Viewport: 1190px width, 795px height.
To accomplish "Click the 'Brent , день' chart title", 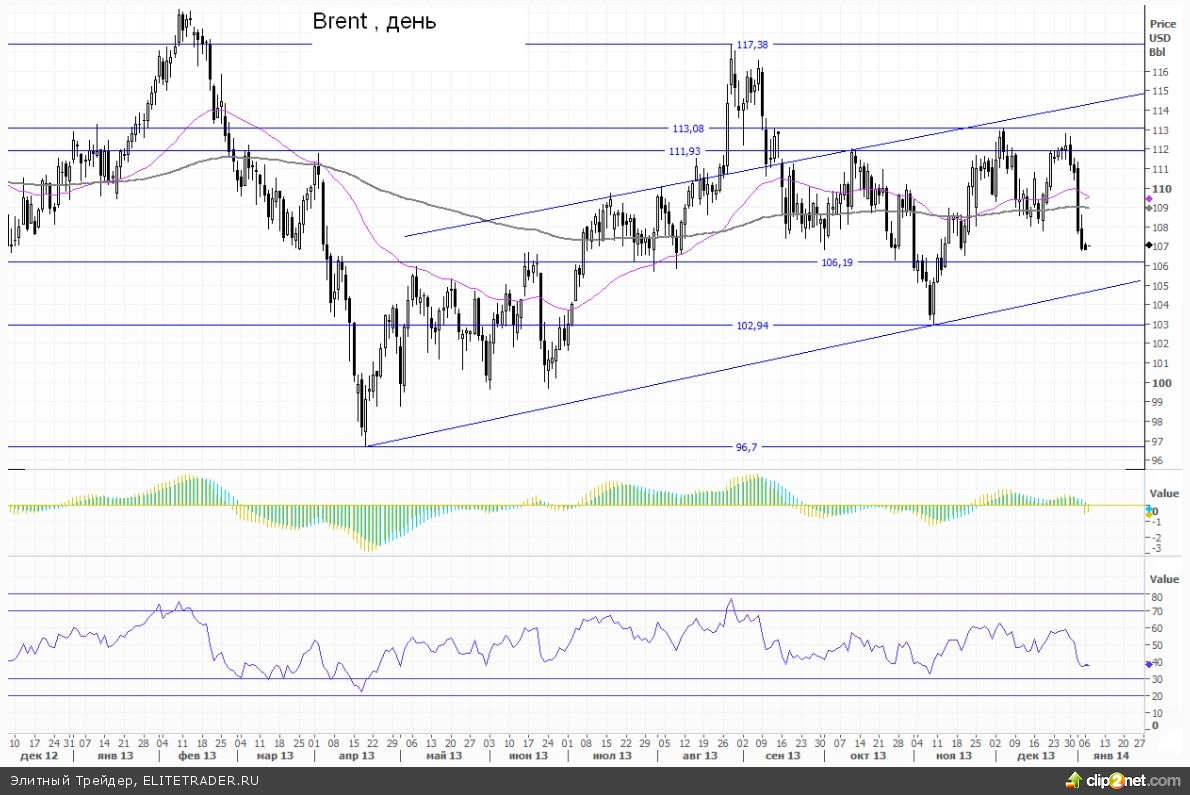I will [x=374, y=21].
